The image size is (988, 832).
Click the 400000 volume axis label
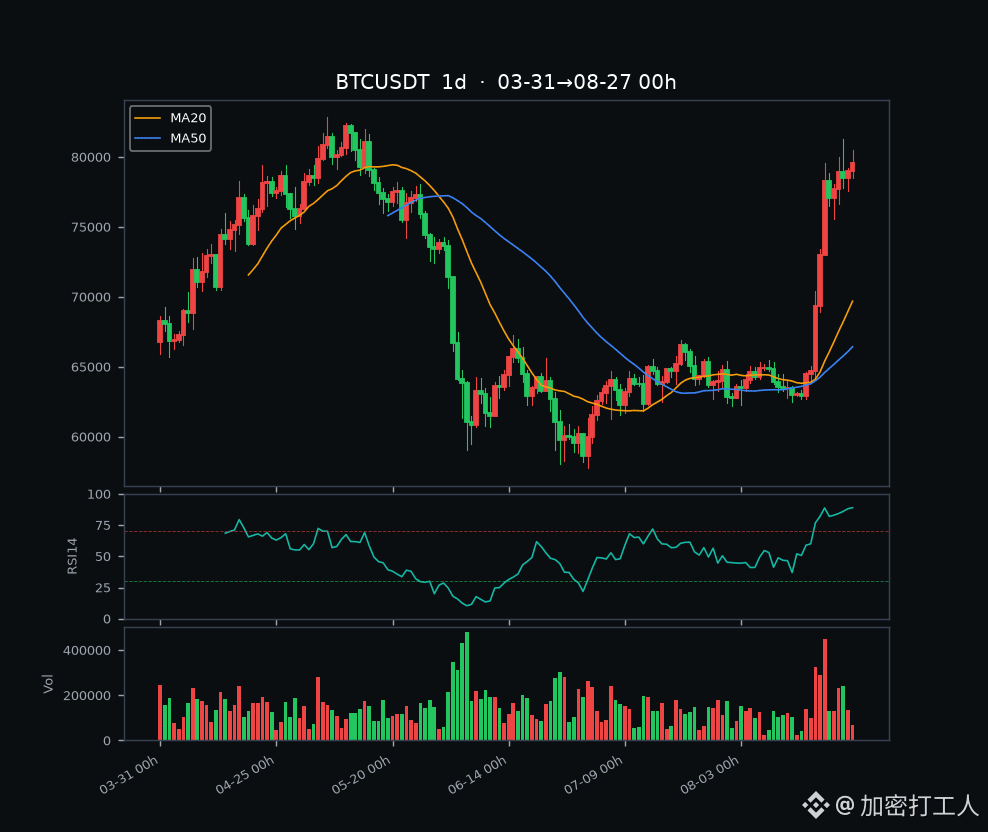(x=87, y=650)
